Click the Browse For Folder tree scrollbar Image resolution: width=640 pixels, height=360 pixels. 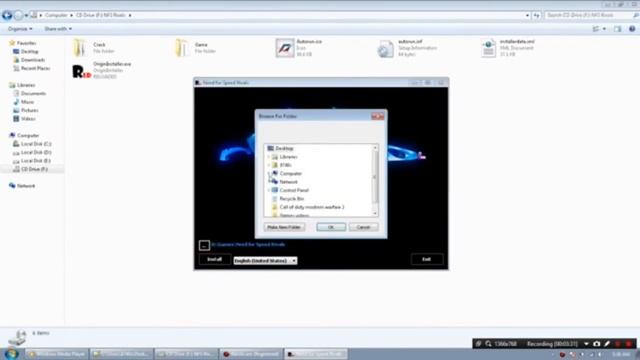tap(375, 178)
